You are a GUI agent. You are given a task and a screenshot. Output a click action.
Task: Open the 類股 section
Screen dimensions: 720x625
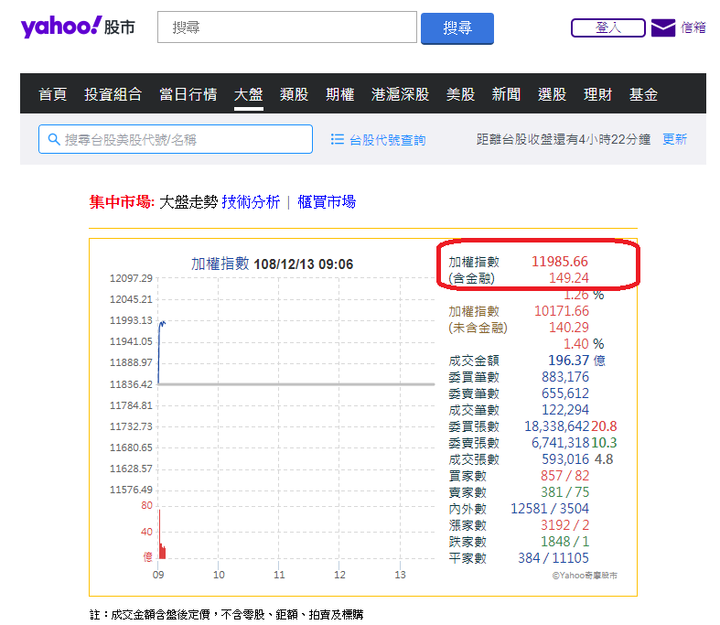pyautogui.click(x=294, y=95)
